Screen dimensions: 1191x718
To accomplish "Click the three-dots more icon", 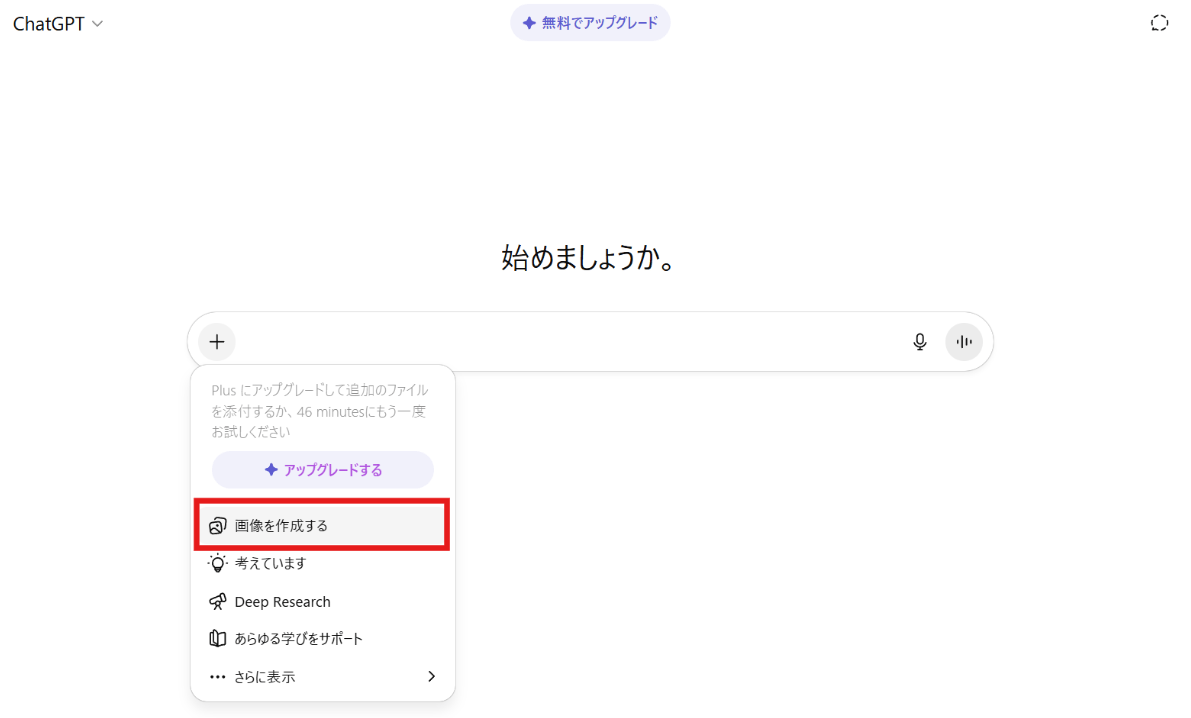I will point(218,676).
